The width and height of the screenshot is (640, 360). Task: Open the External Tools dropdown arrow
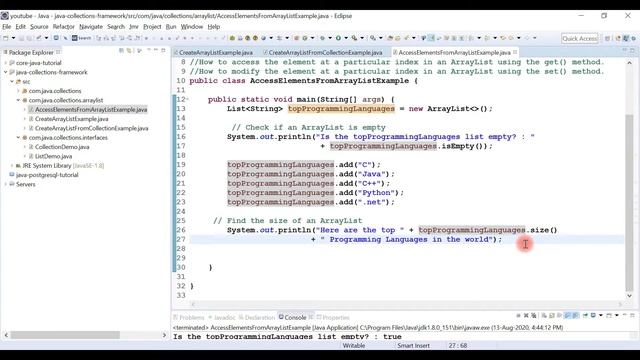click(x=362, y=38)
